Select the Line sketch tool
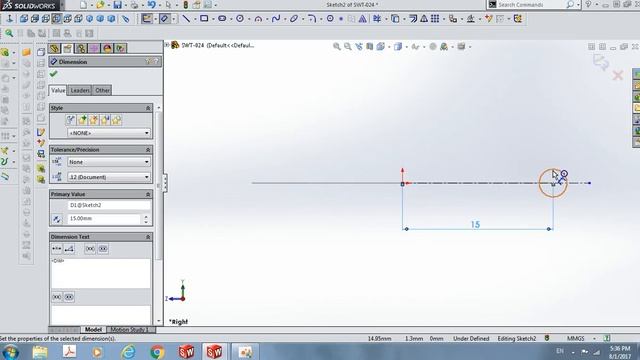640x360 pixels. click(186, 19)
